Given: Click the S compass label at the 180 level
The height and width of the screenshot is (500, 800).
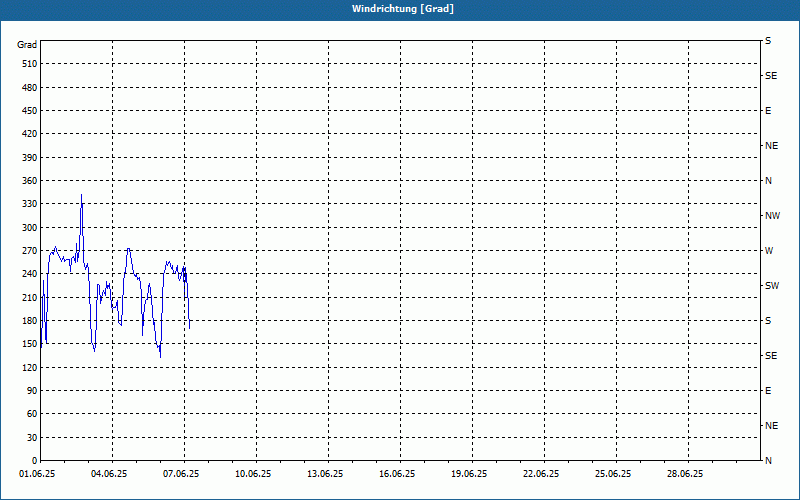Looking at the screenshot, I should pos(768,321).
